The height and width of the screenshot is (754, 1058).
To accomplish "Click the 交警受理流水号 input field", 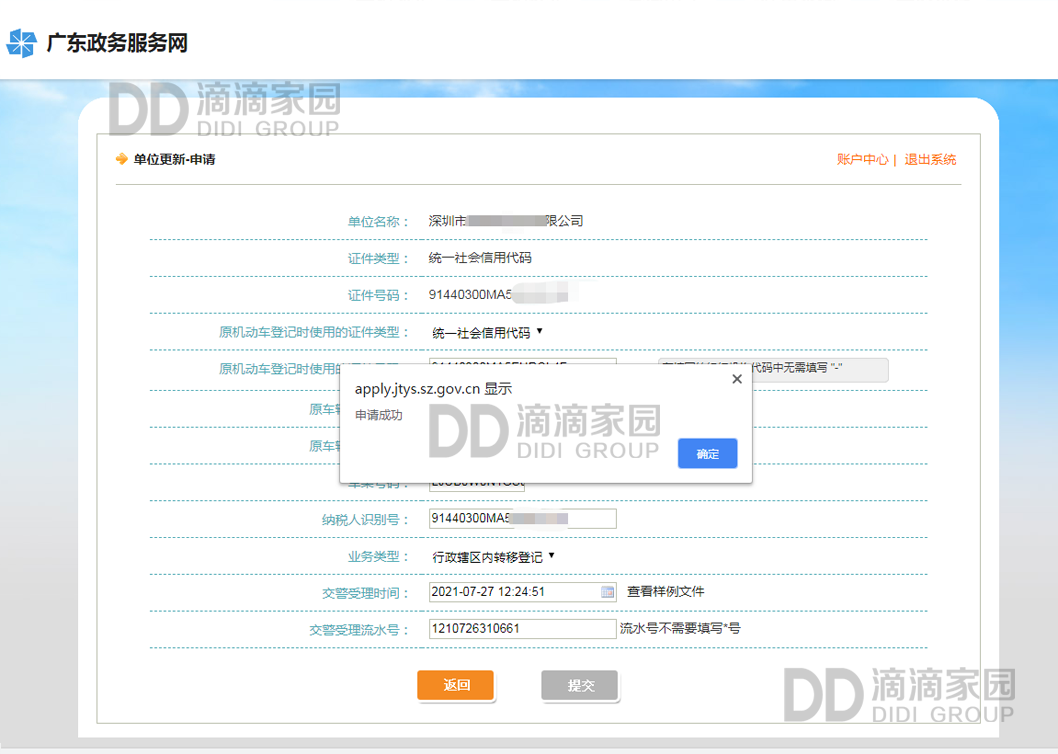I will 522,628.
